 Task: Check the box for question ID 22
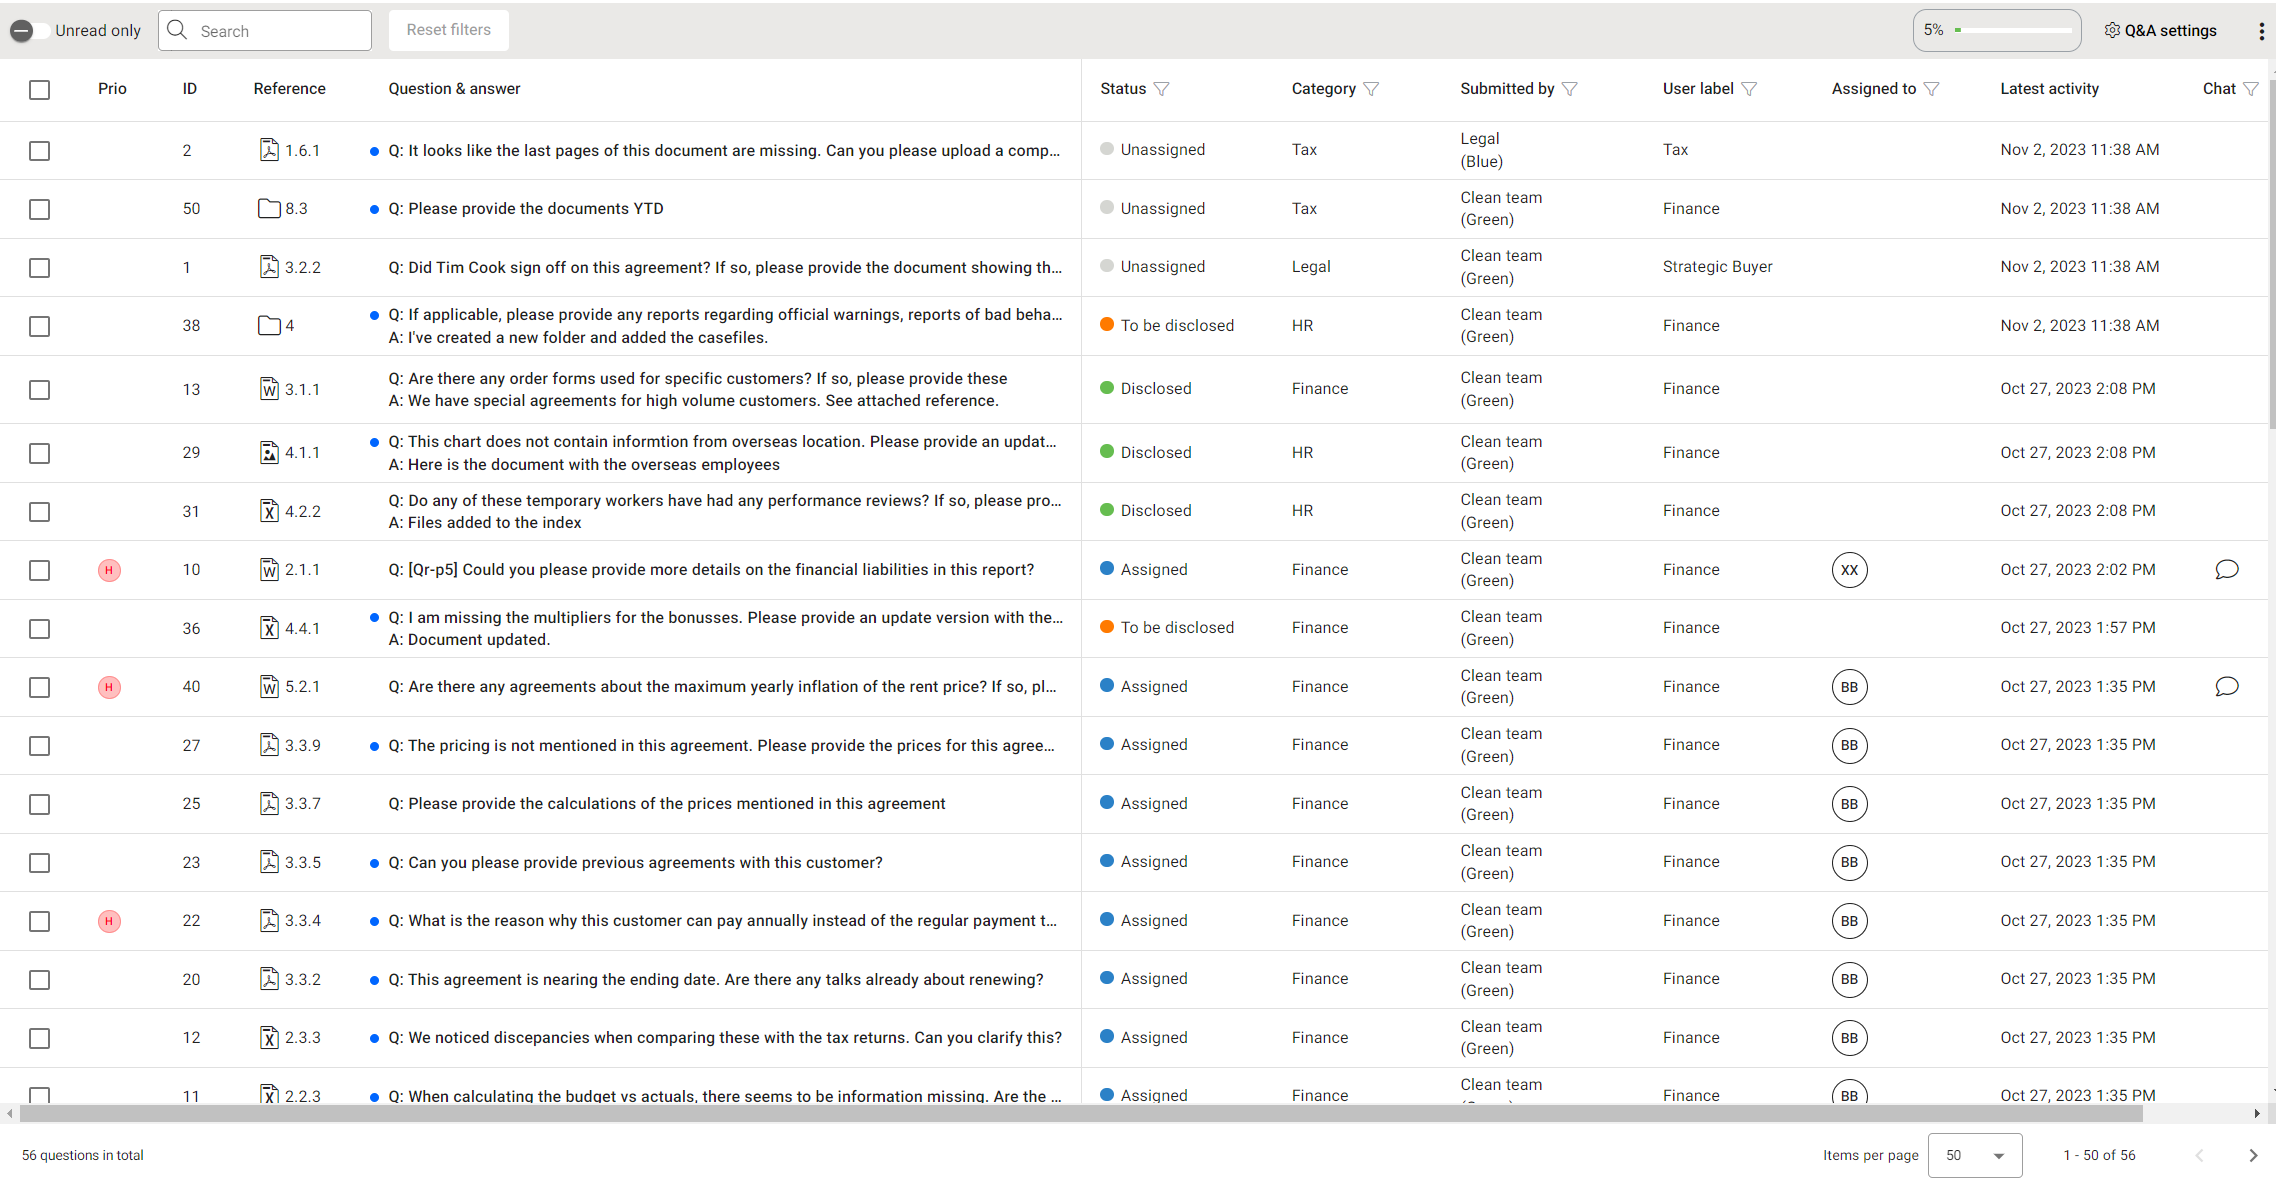pos(39,922)
